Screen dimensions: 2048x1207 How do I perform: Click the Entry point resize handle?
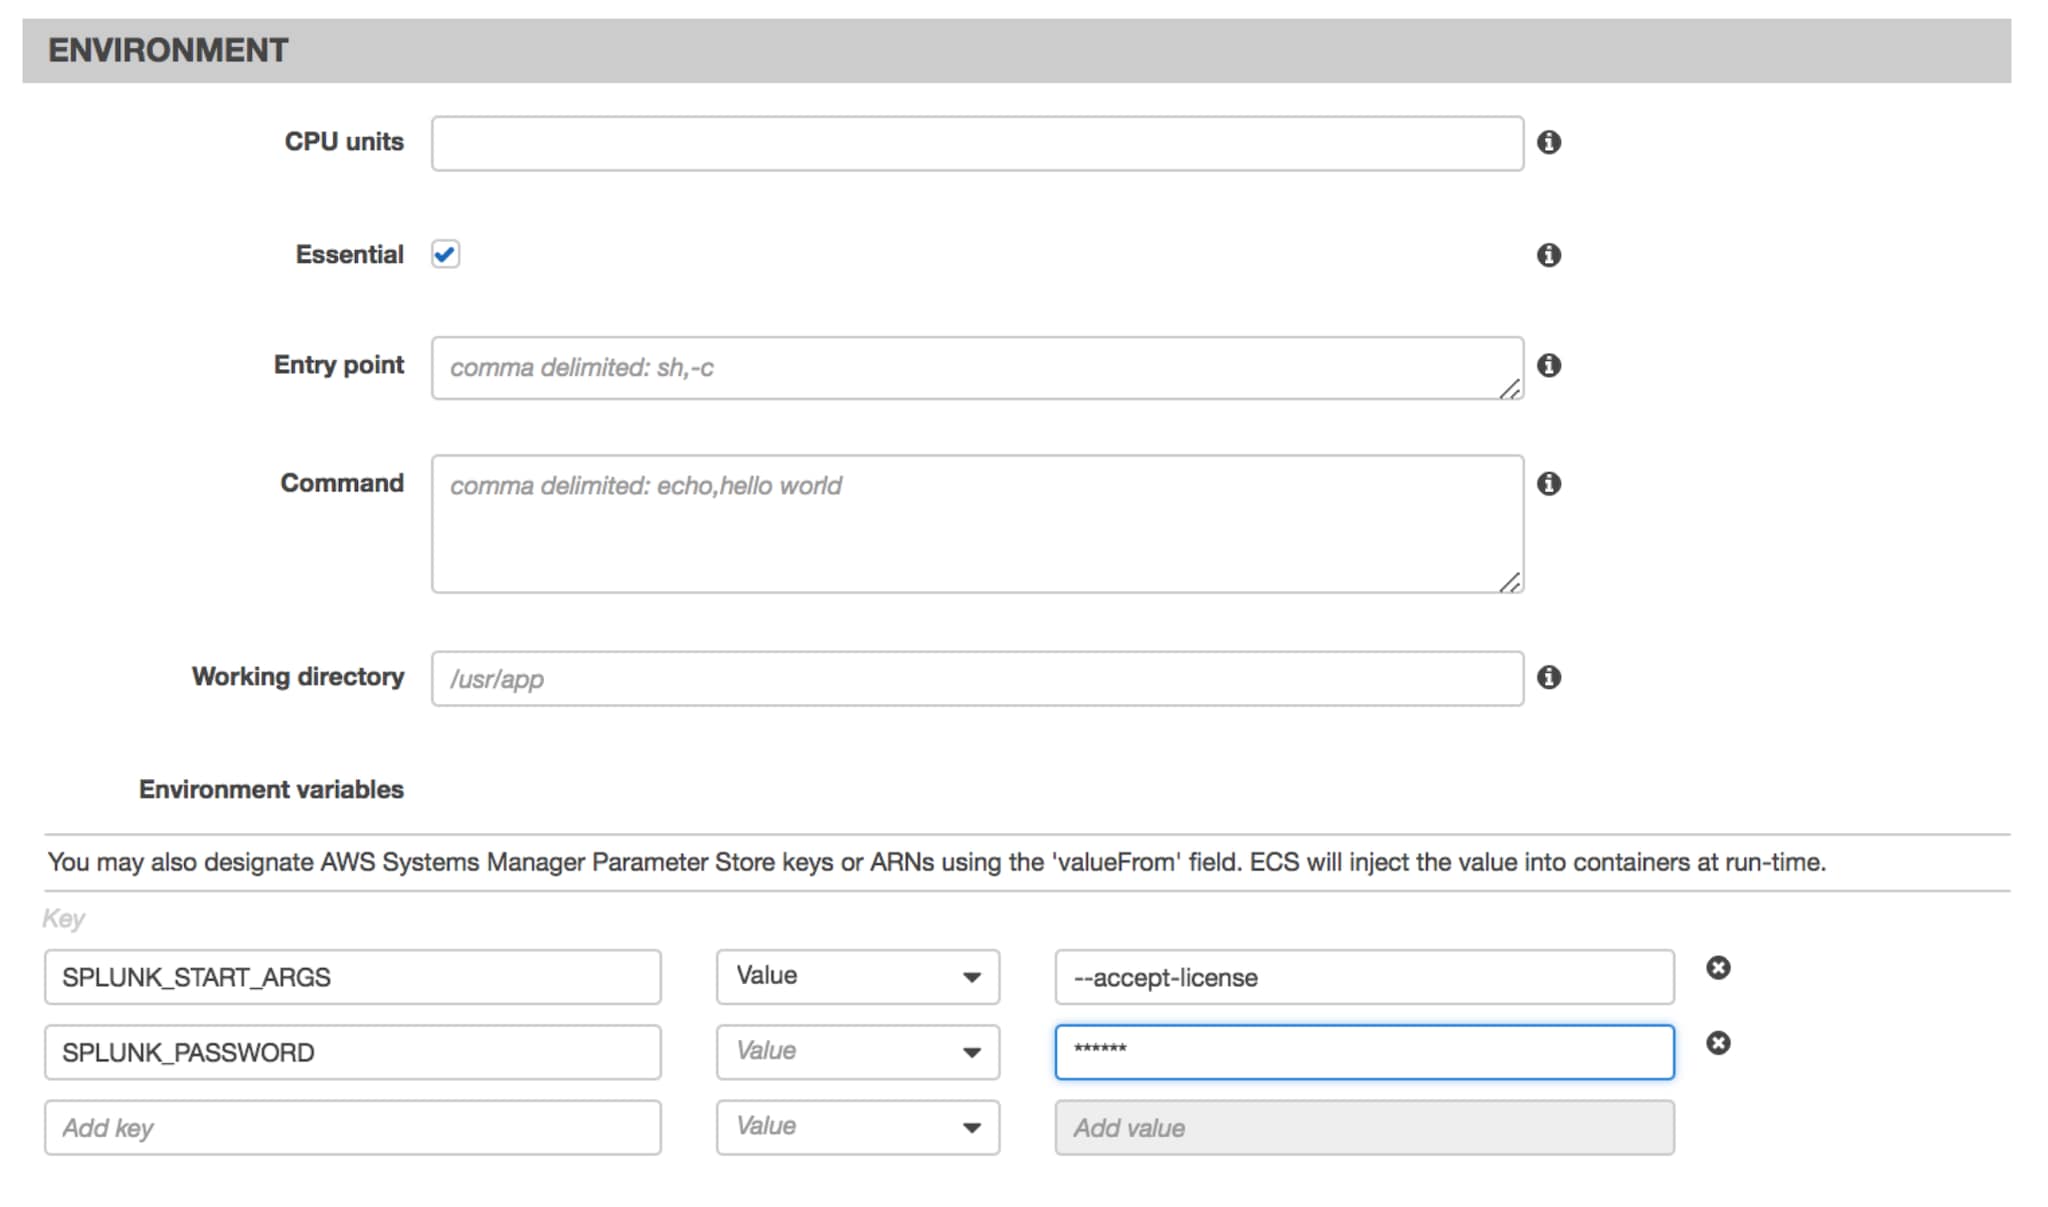click(1510, 388)
